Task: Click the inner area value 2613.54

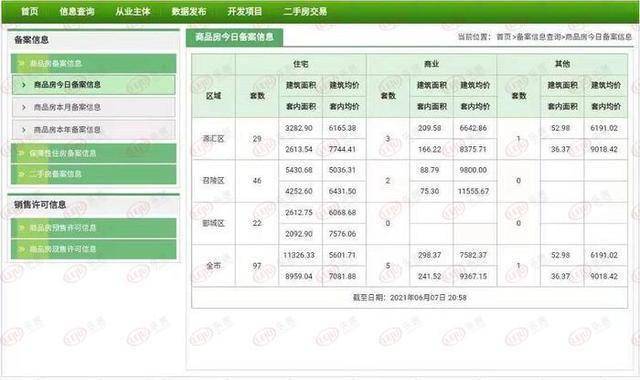Action: pos(299,149)
